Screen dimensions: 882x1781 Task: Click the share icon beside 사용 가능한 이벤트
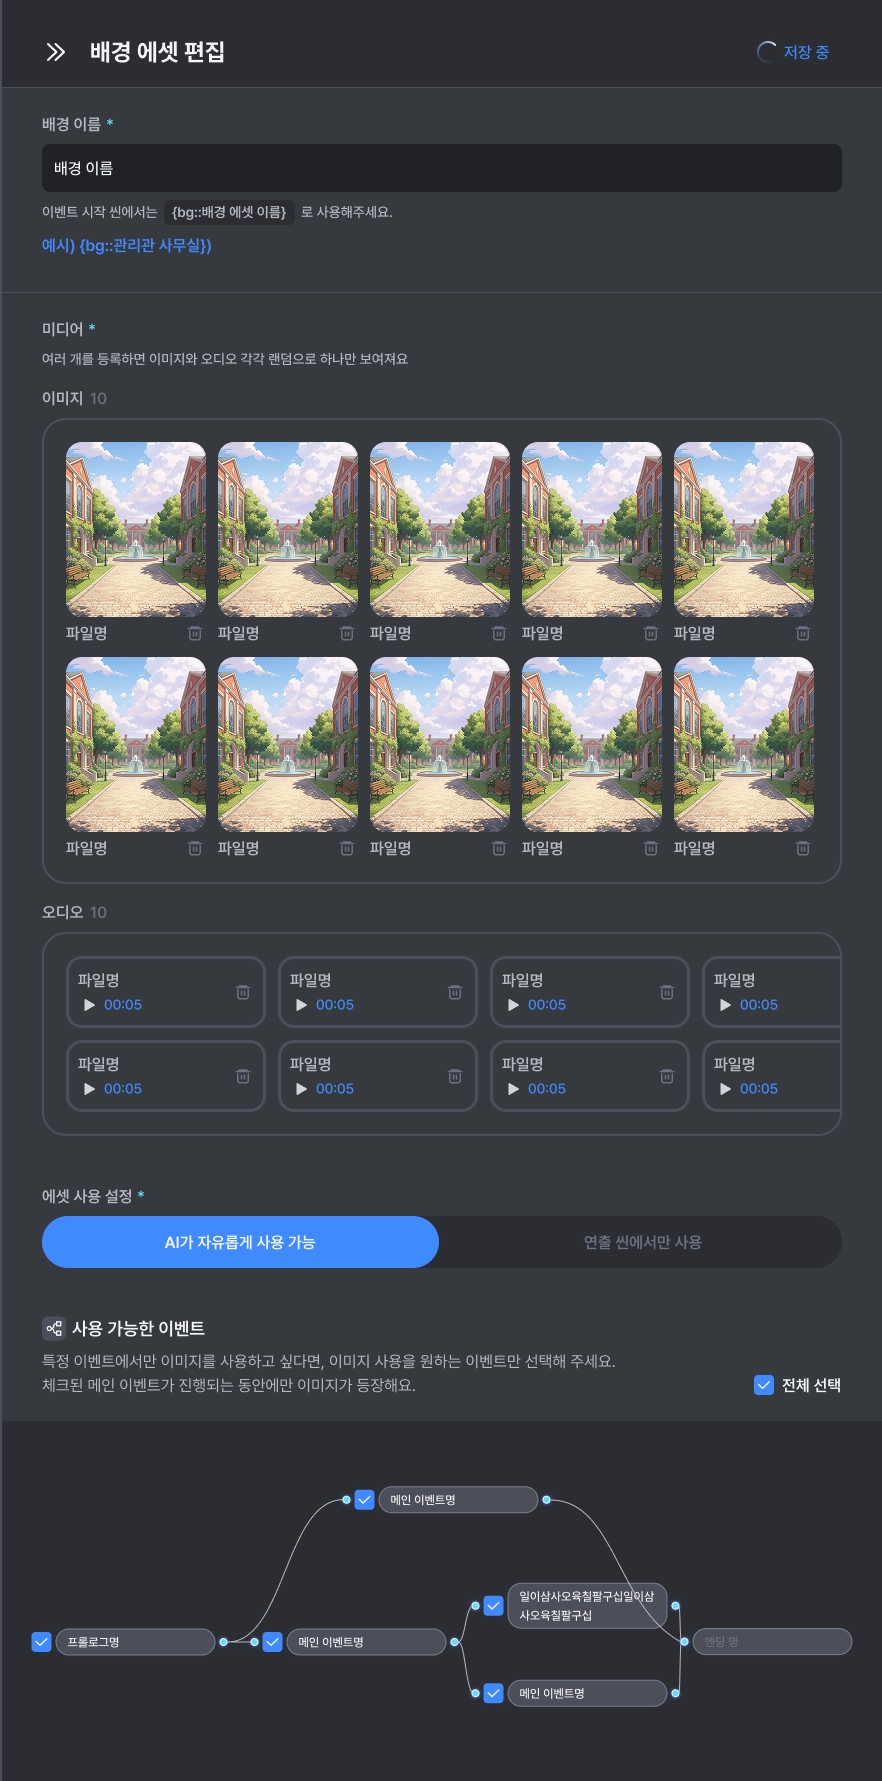click(x=54, y=1329)
